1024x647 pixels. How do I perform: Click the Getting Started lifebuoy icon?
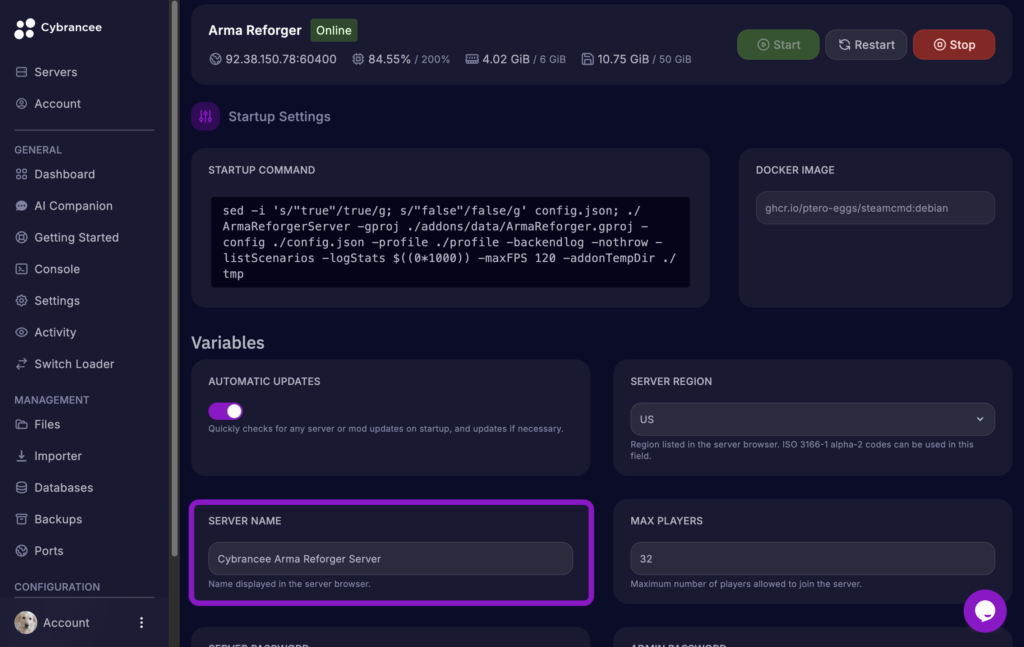(22, 237)
